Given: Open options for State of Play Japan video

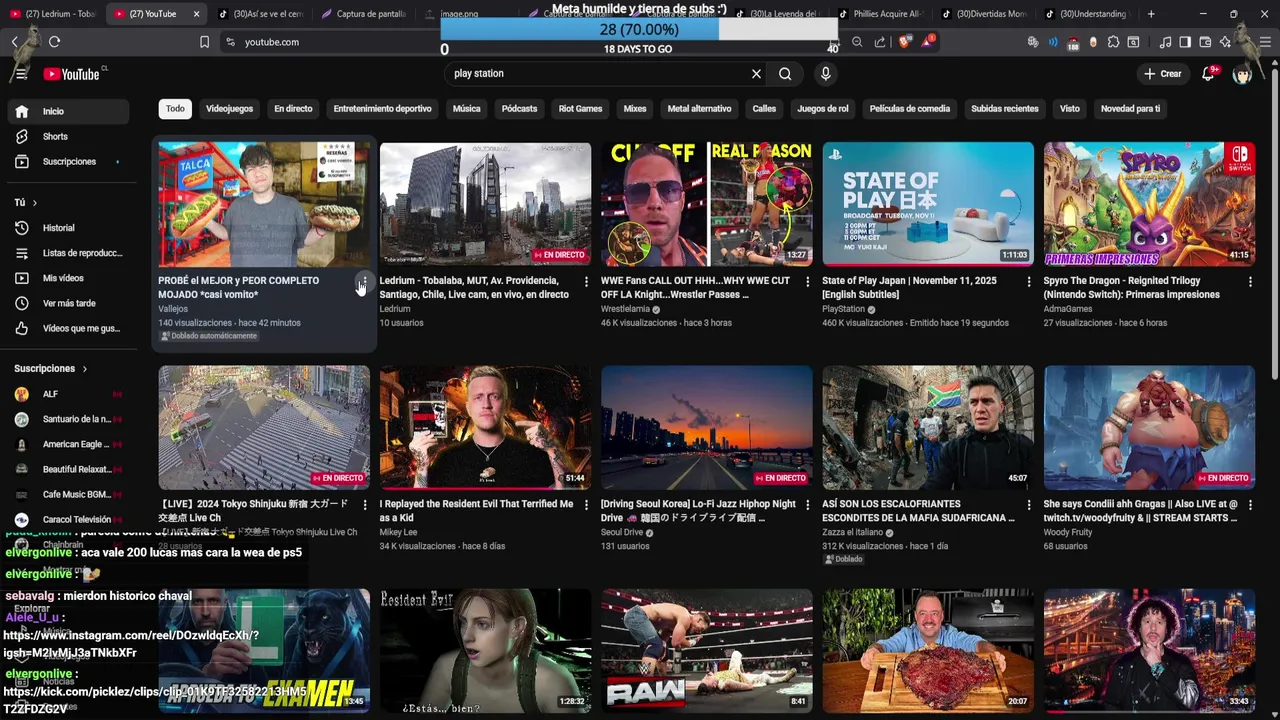Looking at the screenshot, I should (1028, 282).
